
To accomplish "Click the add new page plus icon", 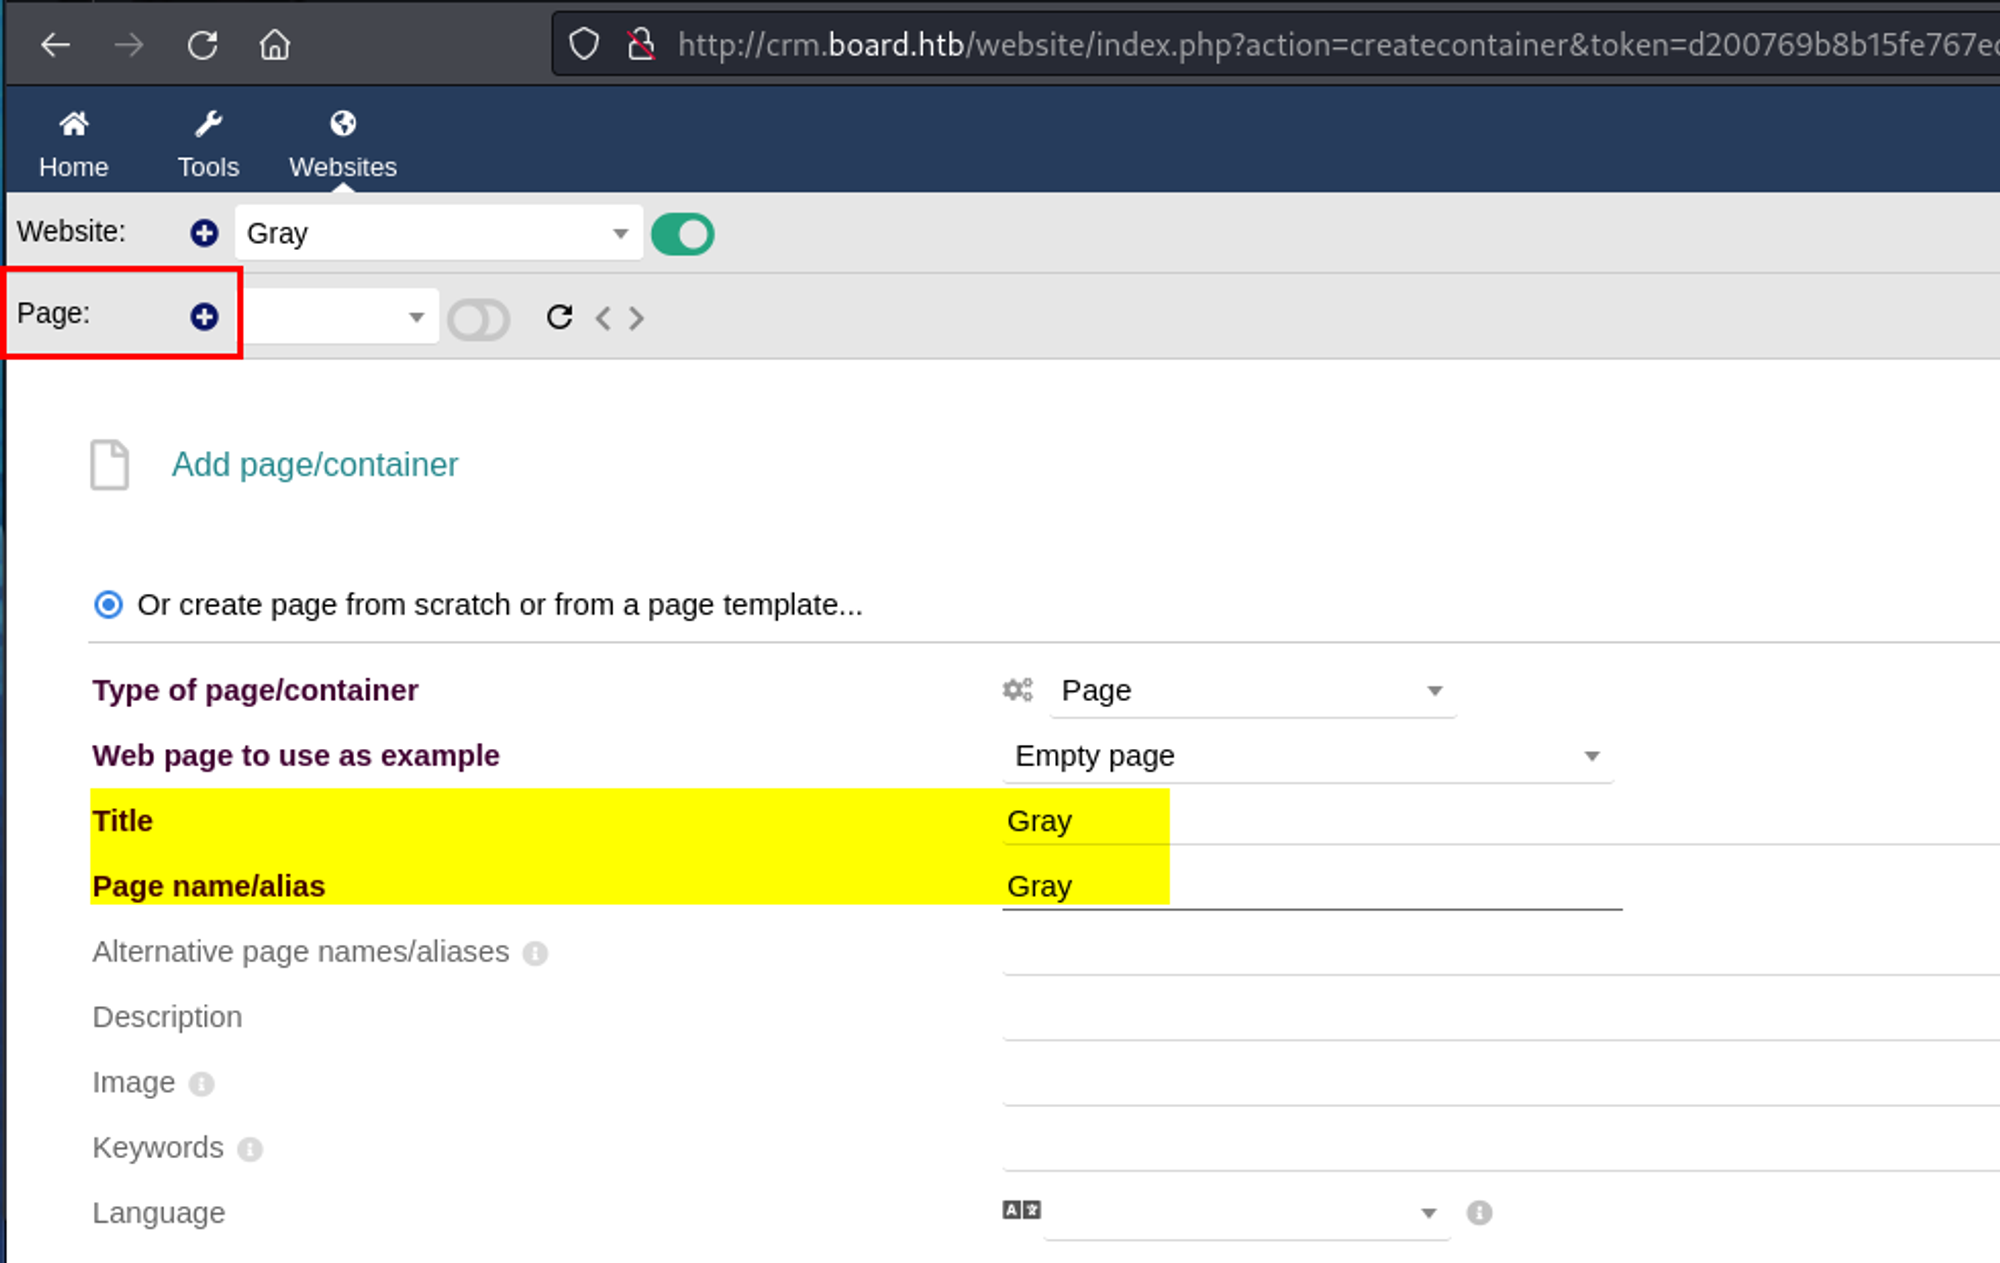I will pyautogui.click(x=204, y=317).
